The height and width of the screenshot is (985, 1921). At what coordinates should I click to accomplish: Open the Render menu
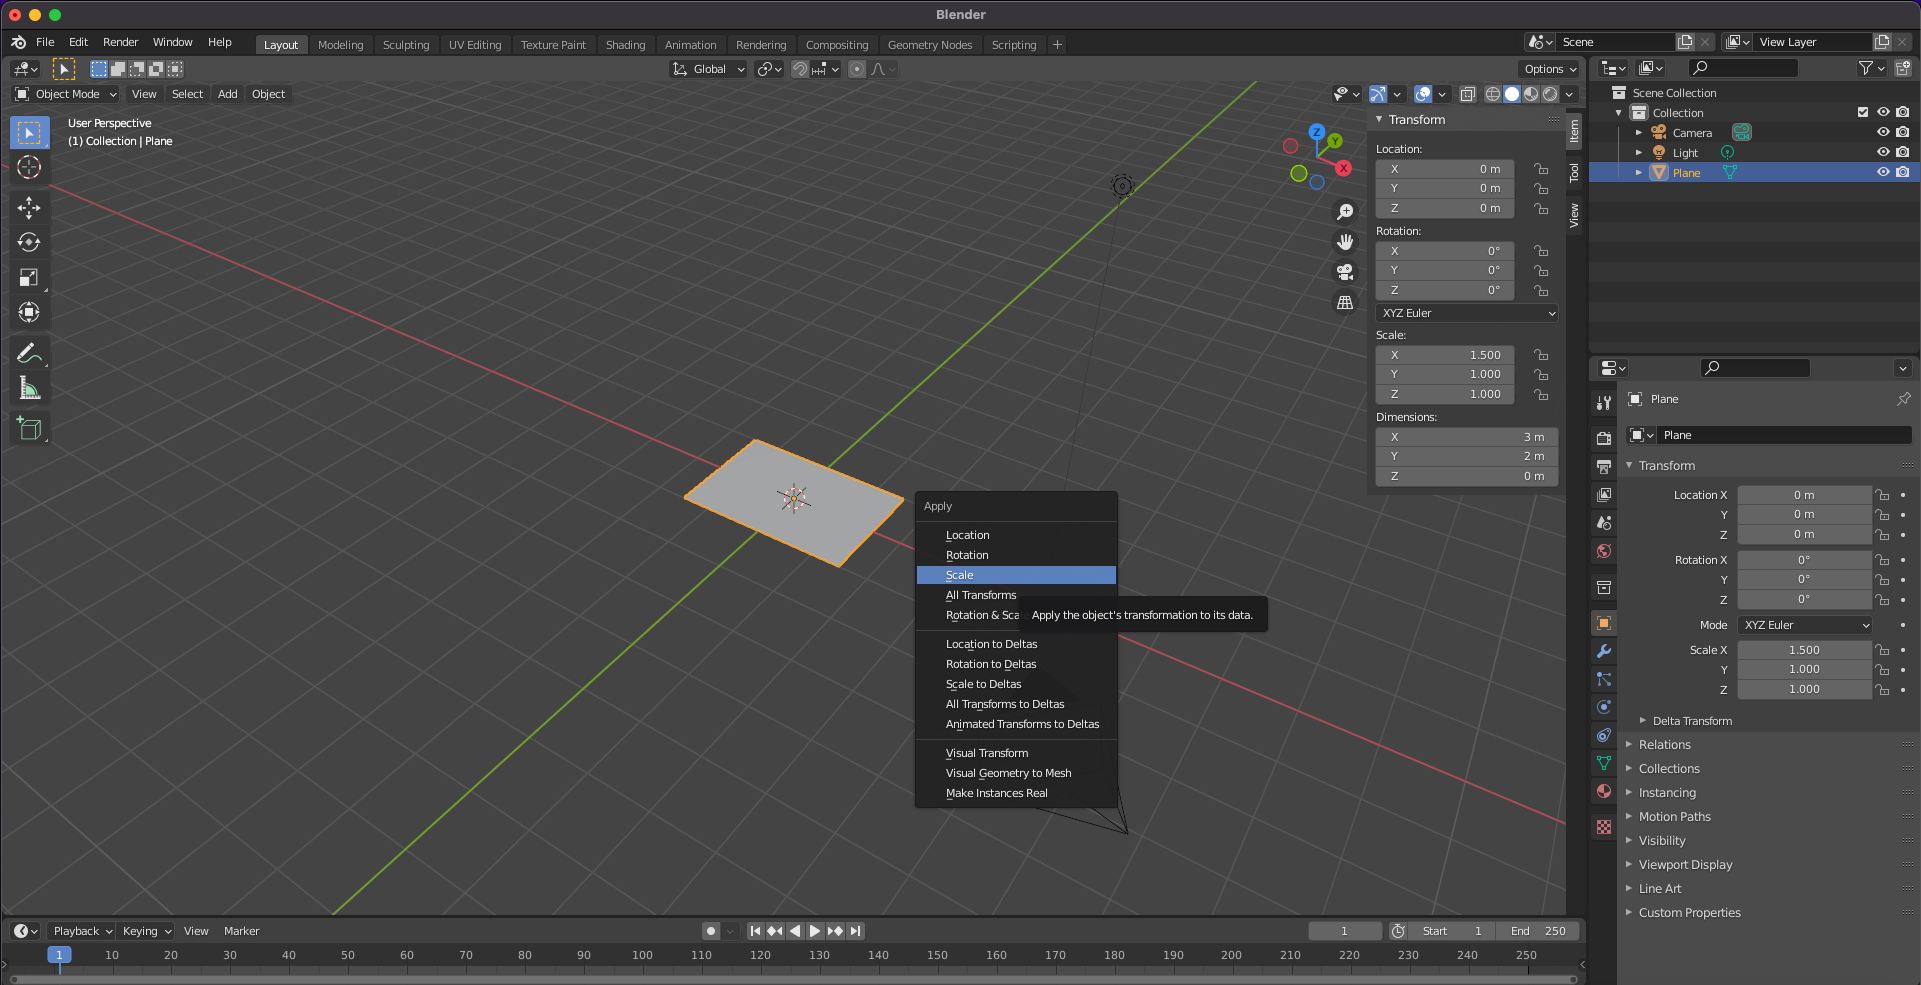coord(121,42)
